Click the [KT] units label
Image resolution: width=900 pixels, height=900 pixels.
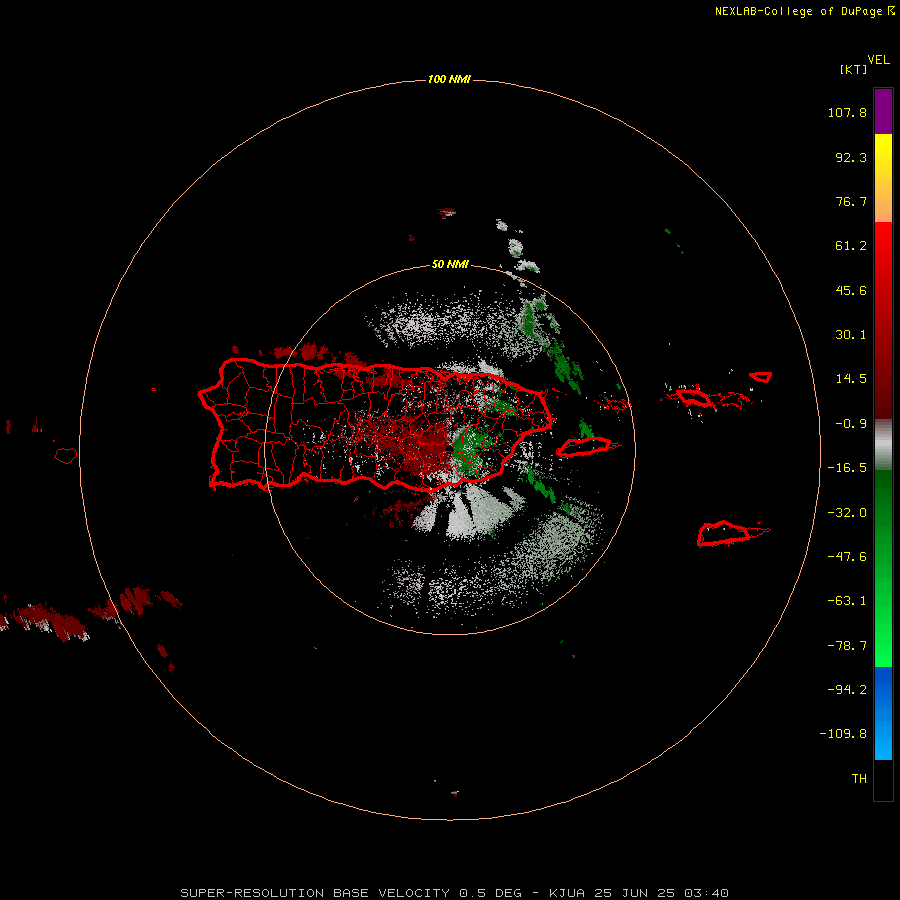(854, 69)
